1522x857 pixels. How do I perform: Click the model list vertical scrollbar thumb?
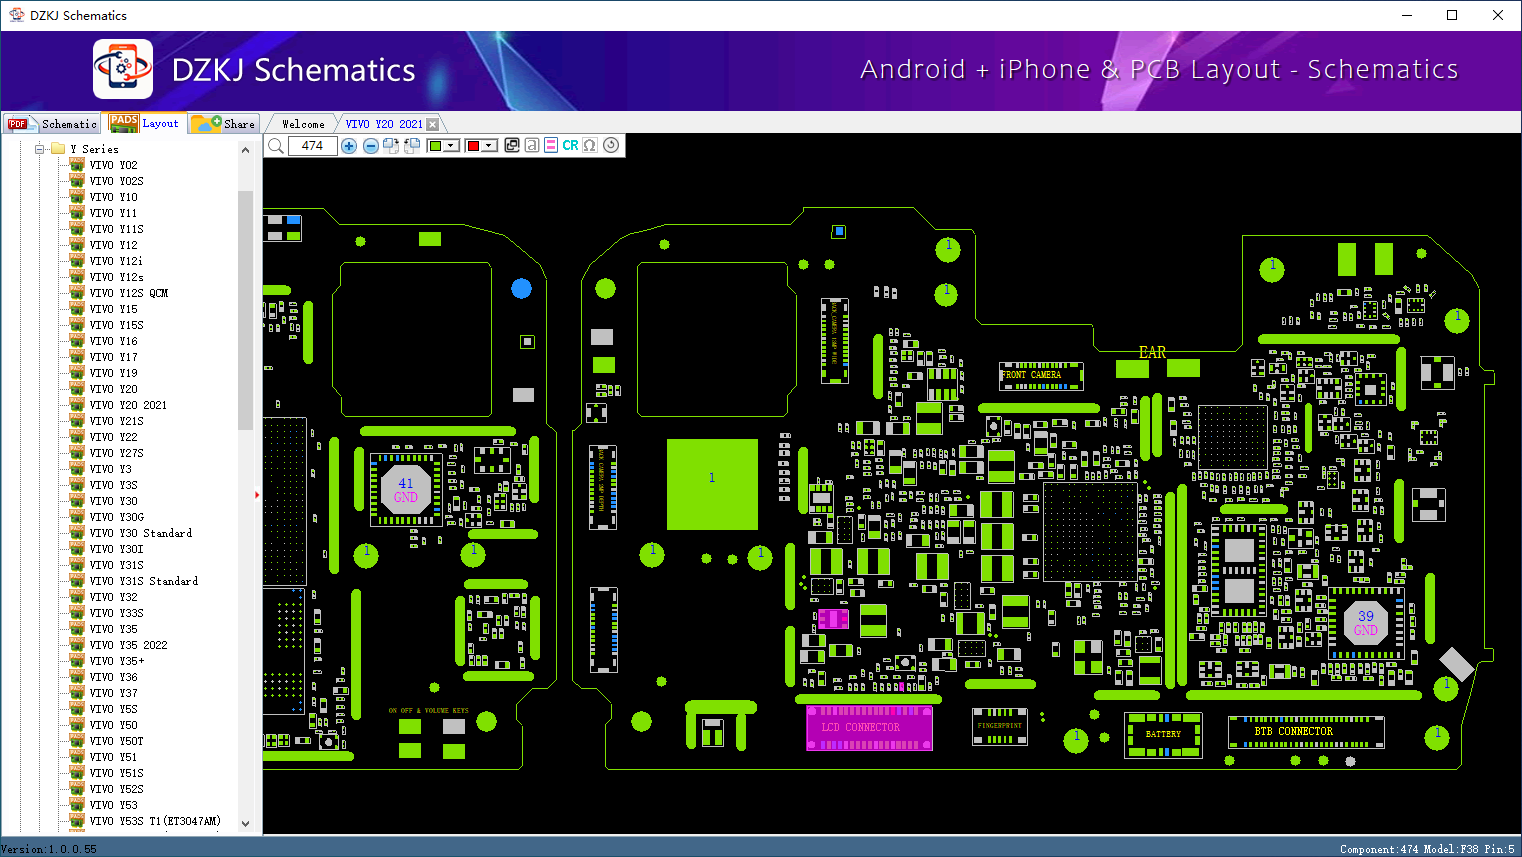click(x=245, y=310)
